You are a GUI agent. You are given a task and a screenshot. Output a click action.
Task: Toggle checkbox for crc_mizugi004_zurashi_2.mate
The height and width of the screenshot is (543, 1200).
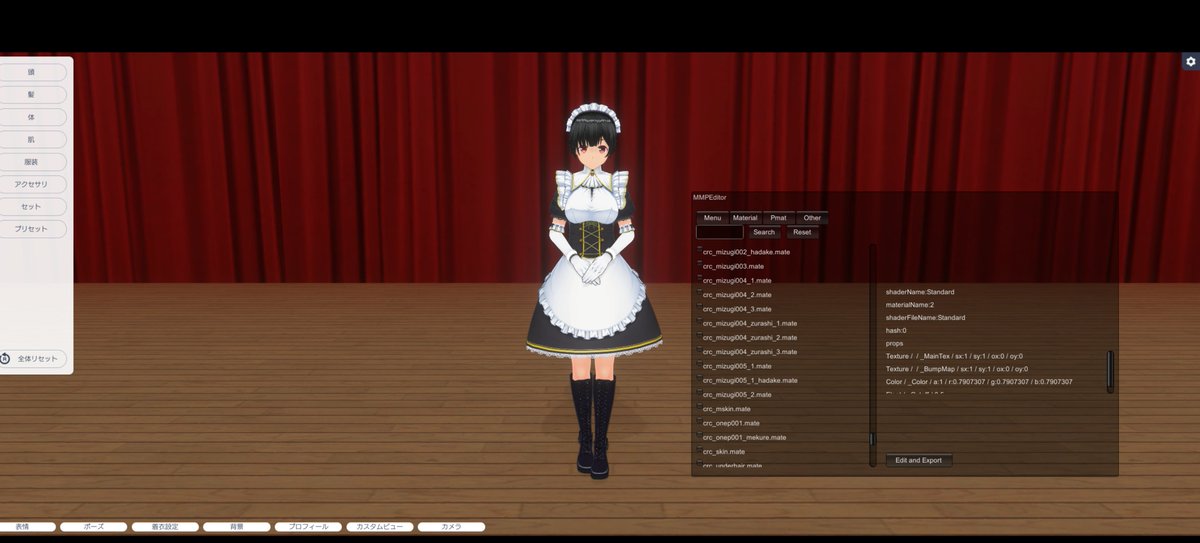coord(699,335)
